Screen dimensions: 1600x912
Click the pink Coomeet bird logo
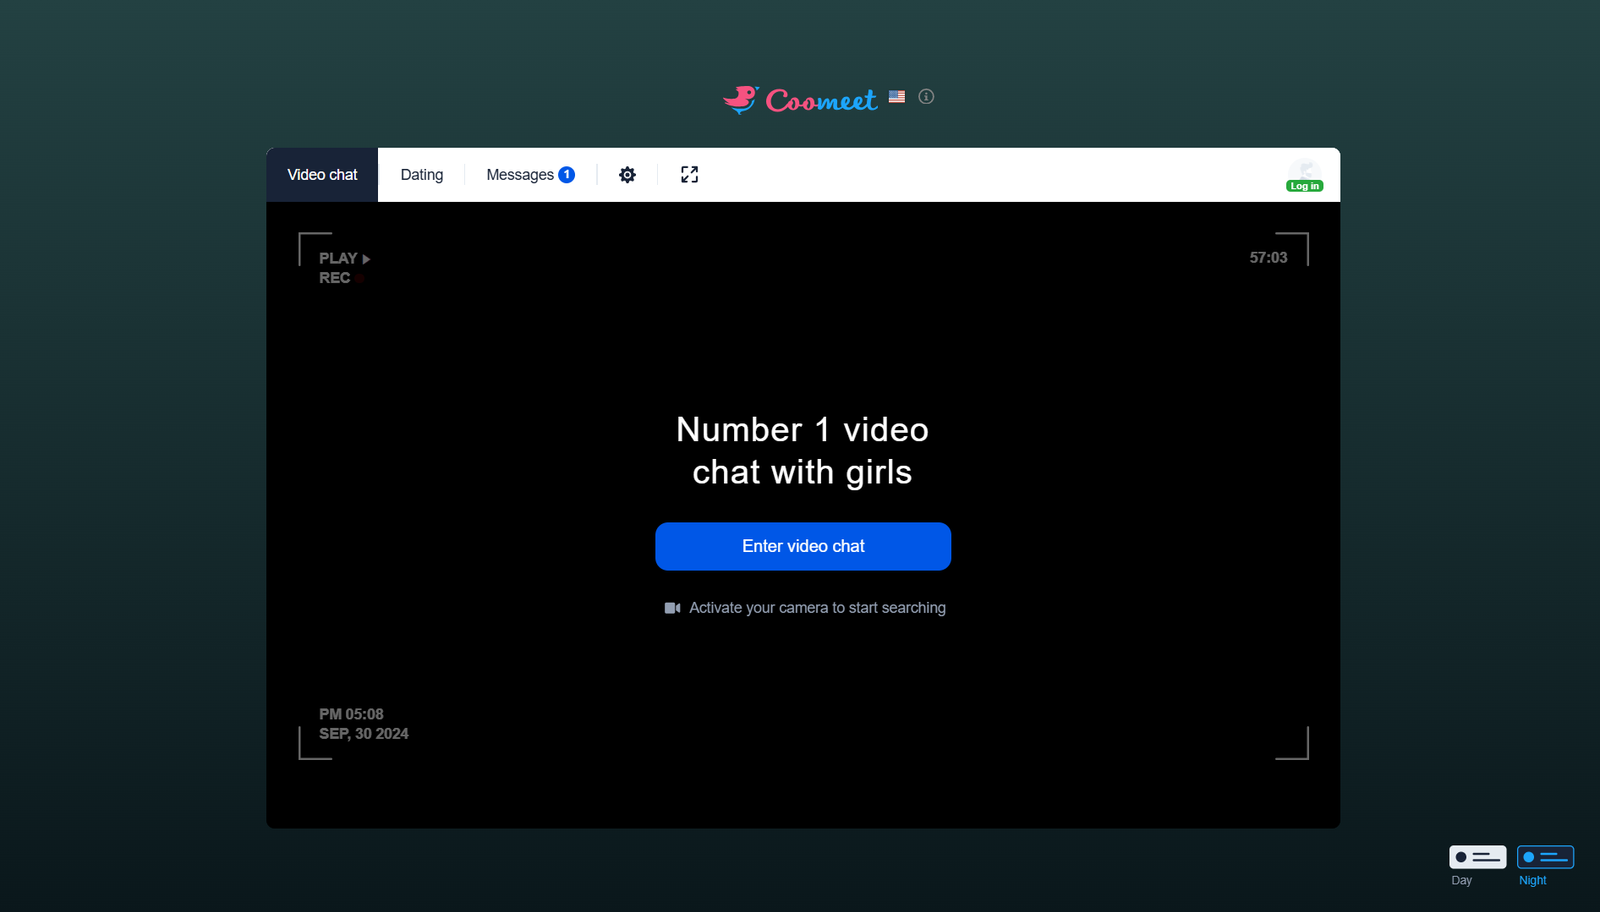(741, 99)
